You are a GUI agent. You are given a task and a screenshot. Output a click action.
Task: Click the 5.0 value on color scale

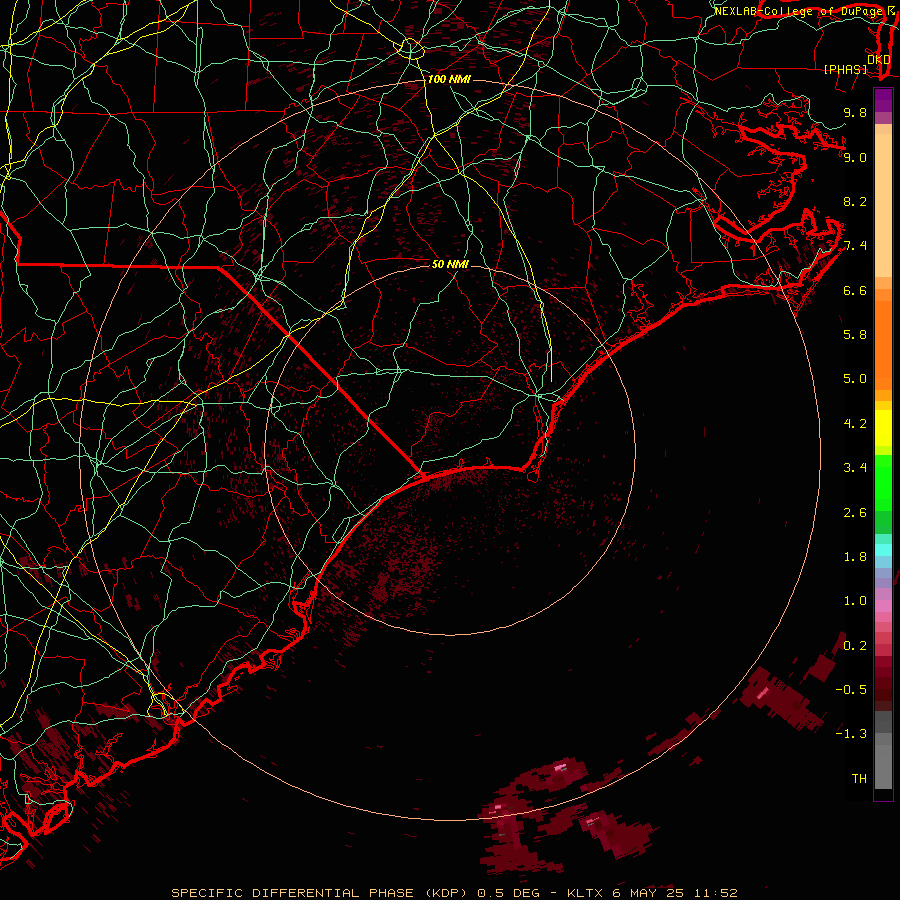[x=855, y=379]
